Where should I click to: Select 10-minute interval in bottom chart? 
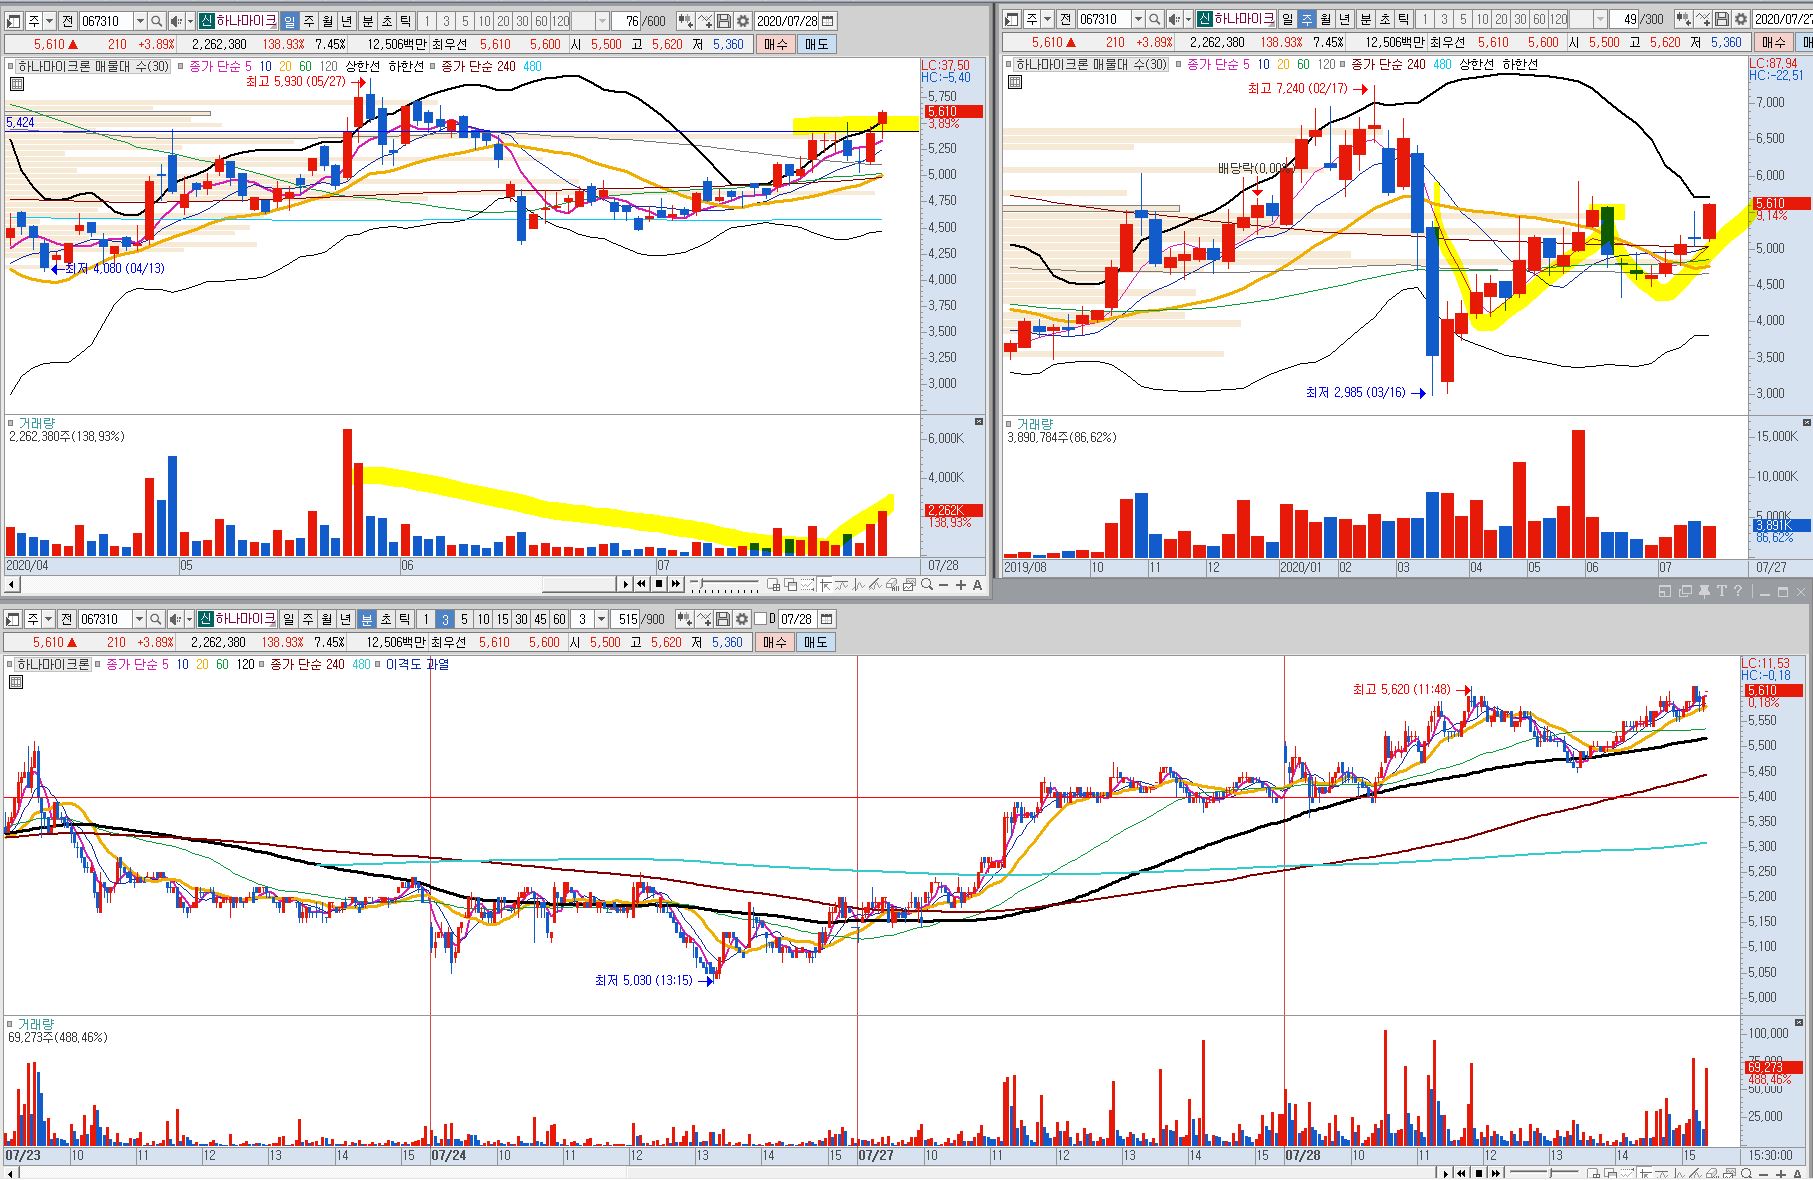tap(484, 619)
